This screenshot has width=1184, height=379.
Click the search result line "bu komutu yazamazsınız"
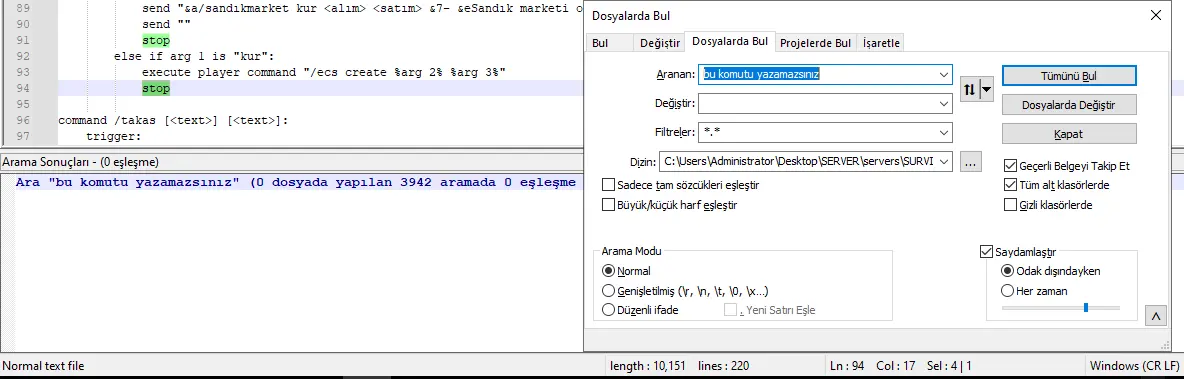coord(295,182)
